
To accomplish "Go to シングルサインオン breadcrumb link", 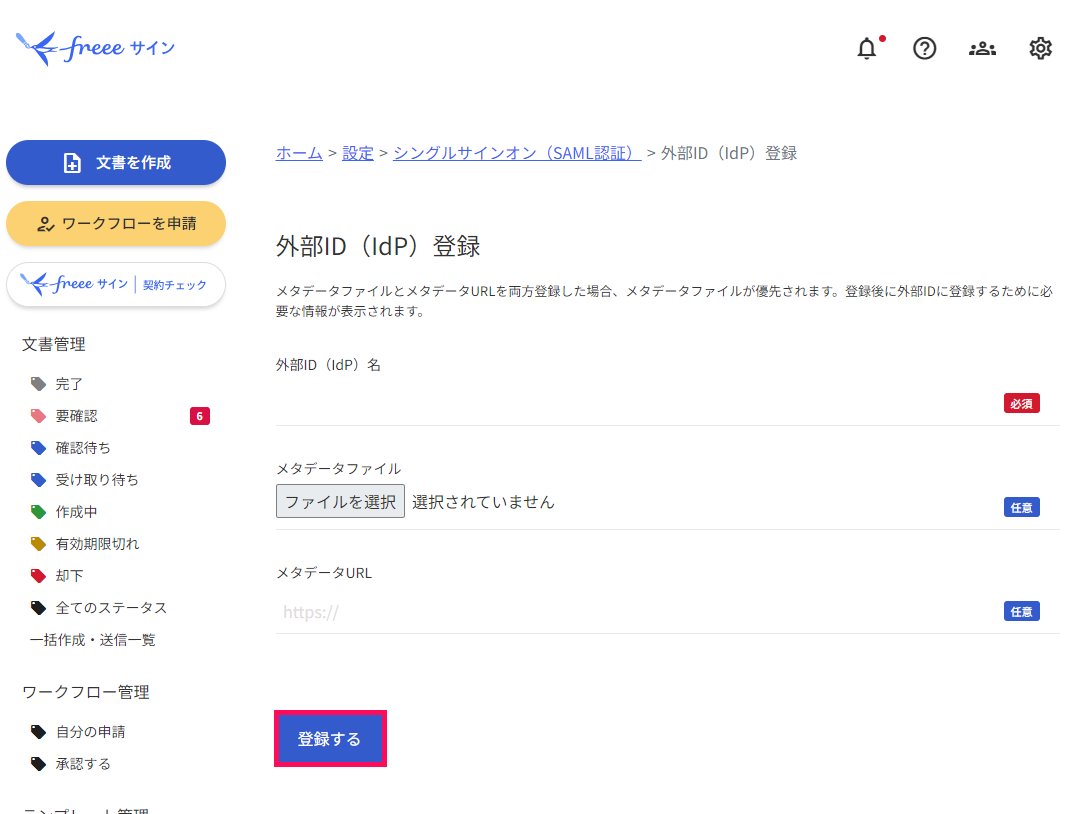I will point(517,153).
